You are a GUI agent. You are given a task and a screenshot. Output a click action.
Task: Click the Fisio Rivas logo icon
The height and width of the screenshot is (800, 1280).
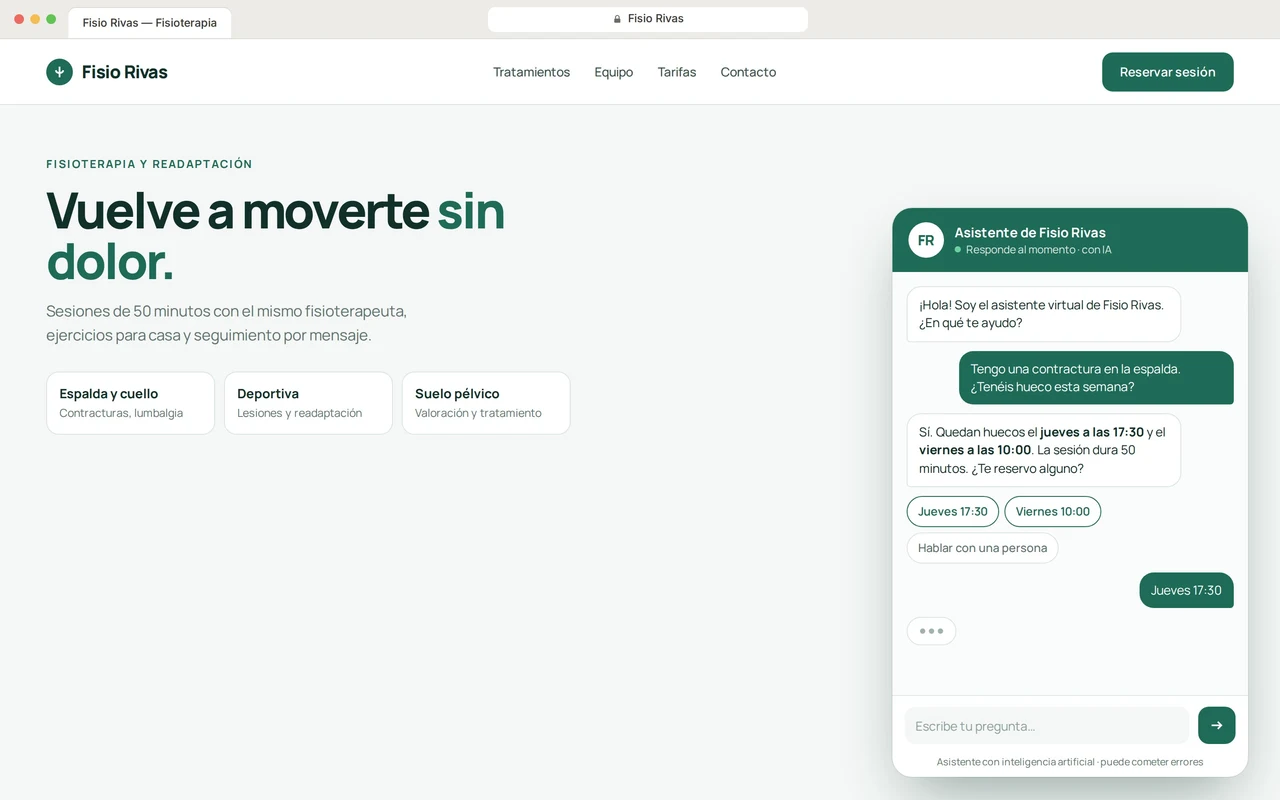(59, 72)
